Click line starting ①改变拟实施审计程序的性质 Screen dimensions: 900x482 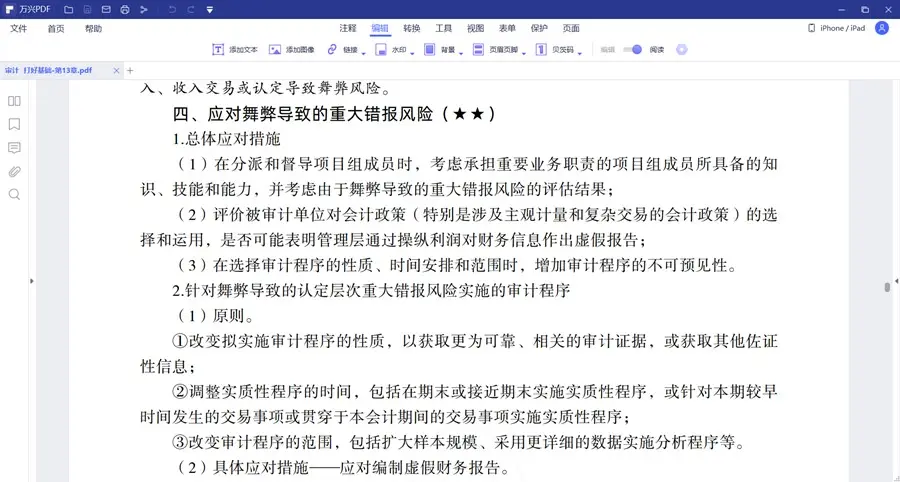pyautogui.click(x=475, y=341)
